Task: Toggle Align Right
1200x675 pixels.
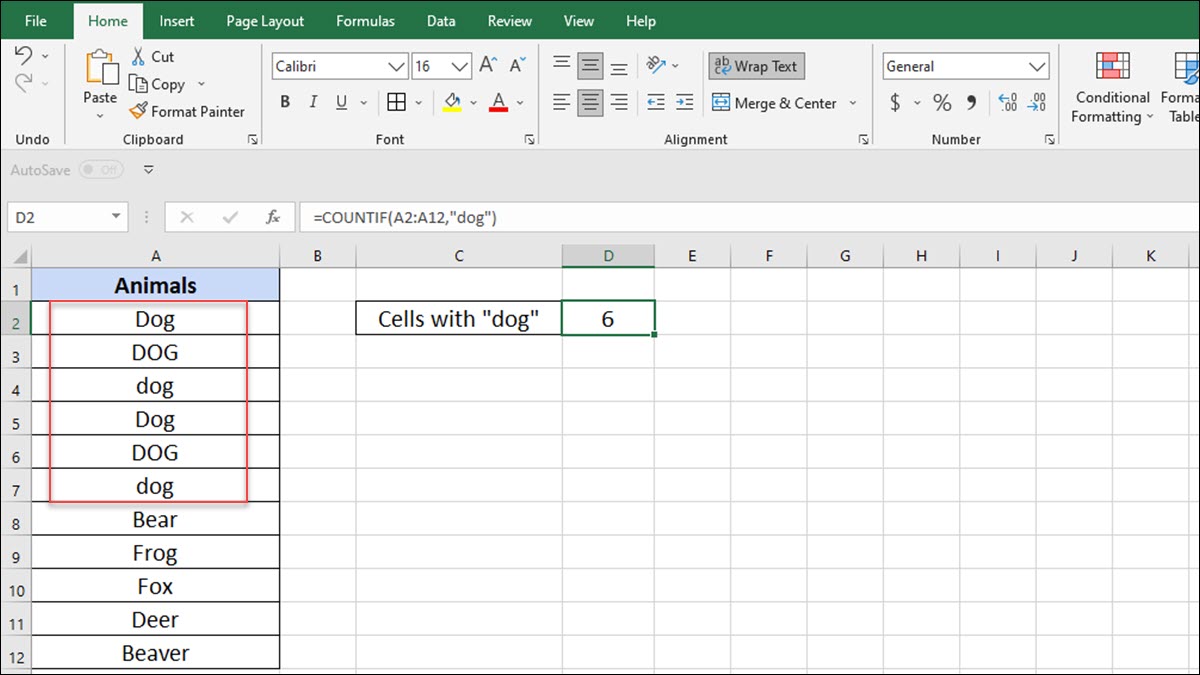Action: [x=619, y=102]
